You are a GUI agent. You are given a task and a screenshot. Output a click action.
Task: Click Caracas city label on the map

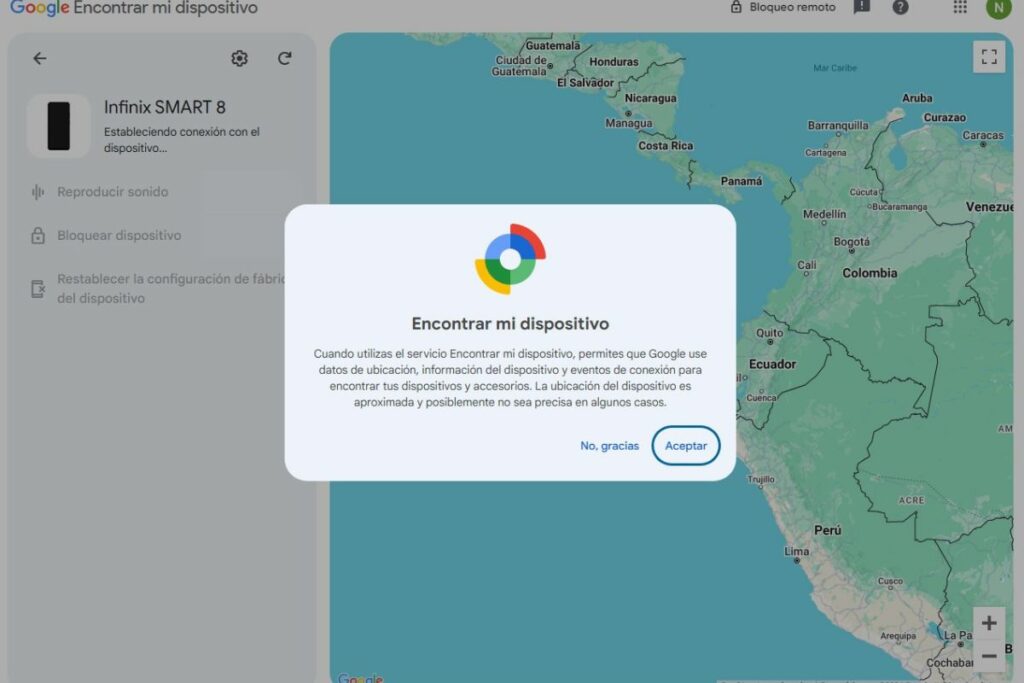click(x=982, y=135)
